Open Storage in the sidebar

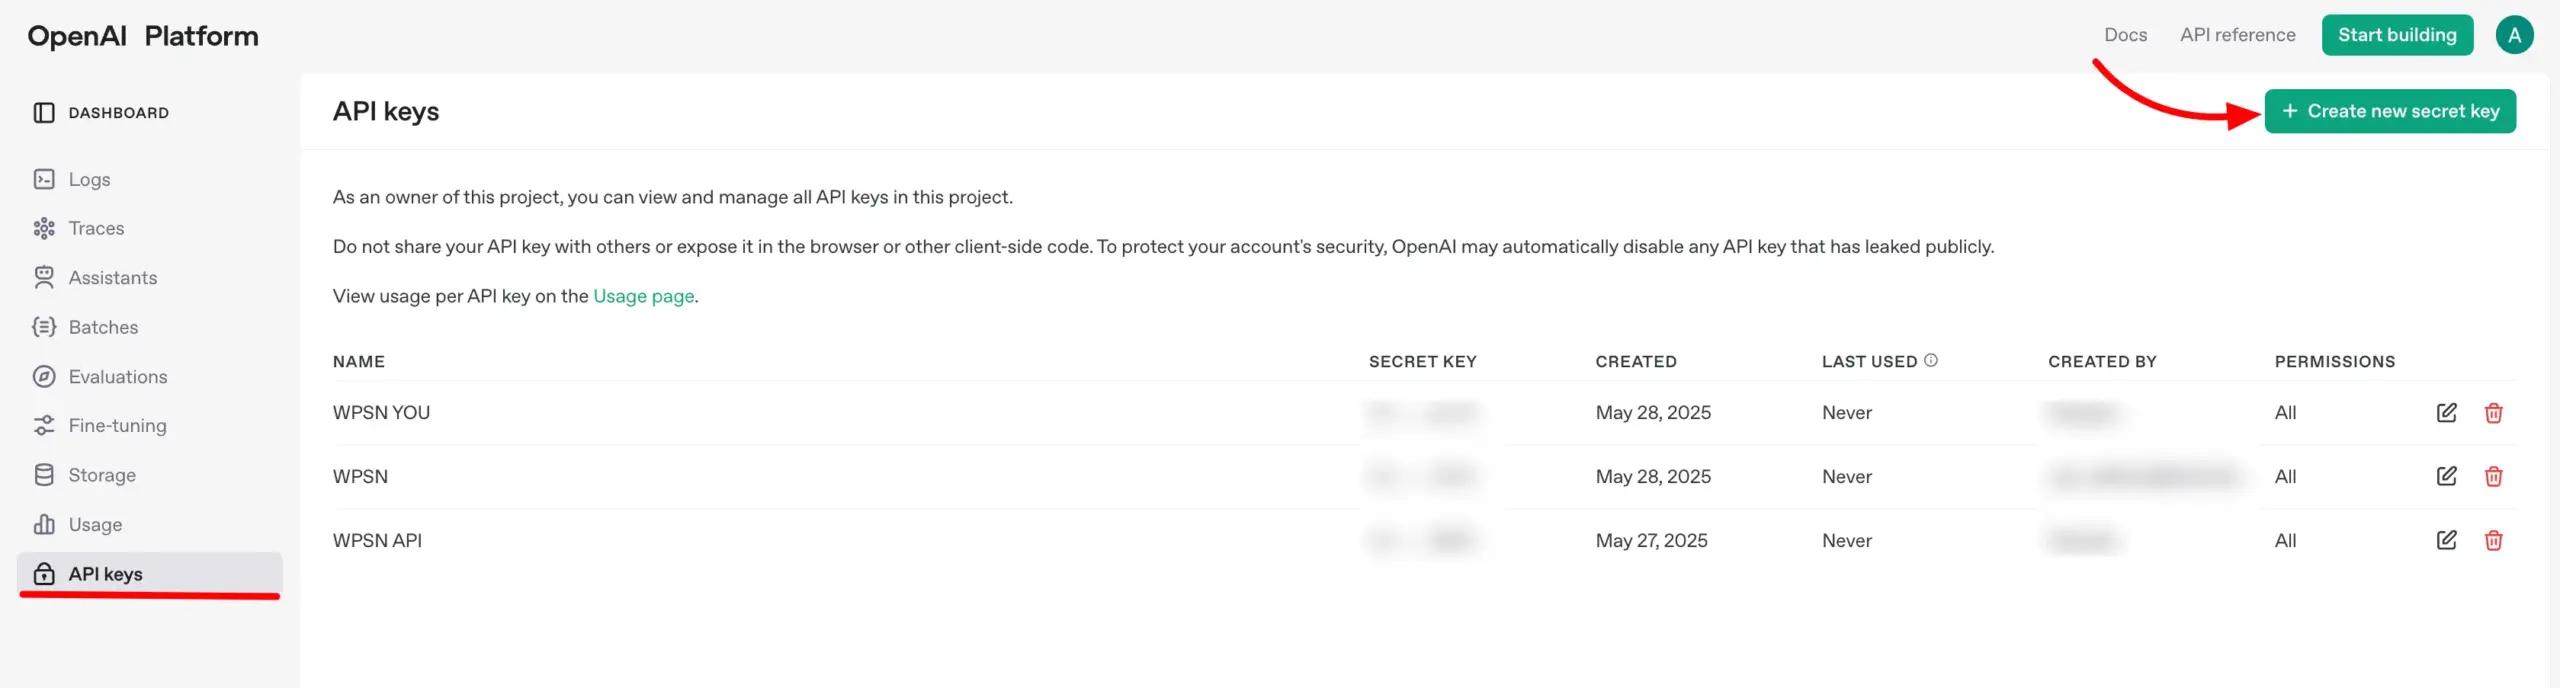101,476
